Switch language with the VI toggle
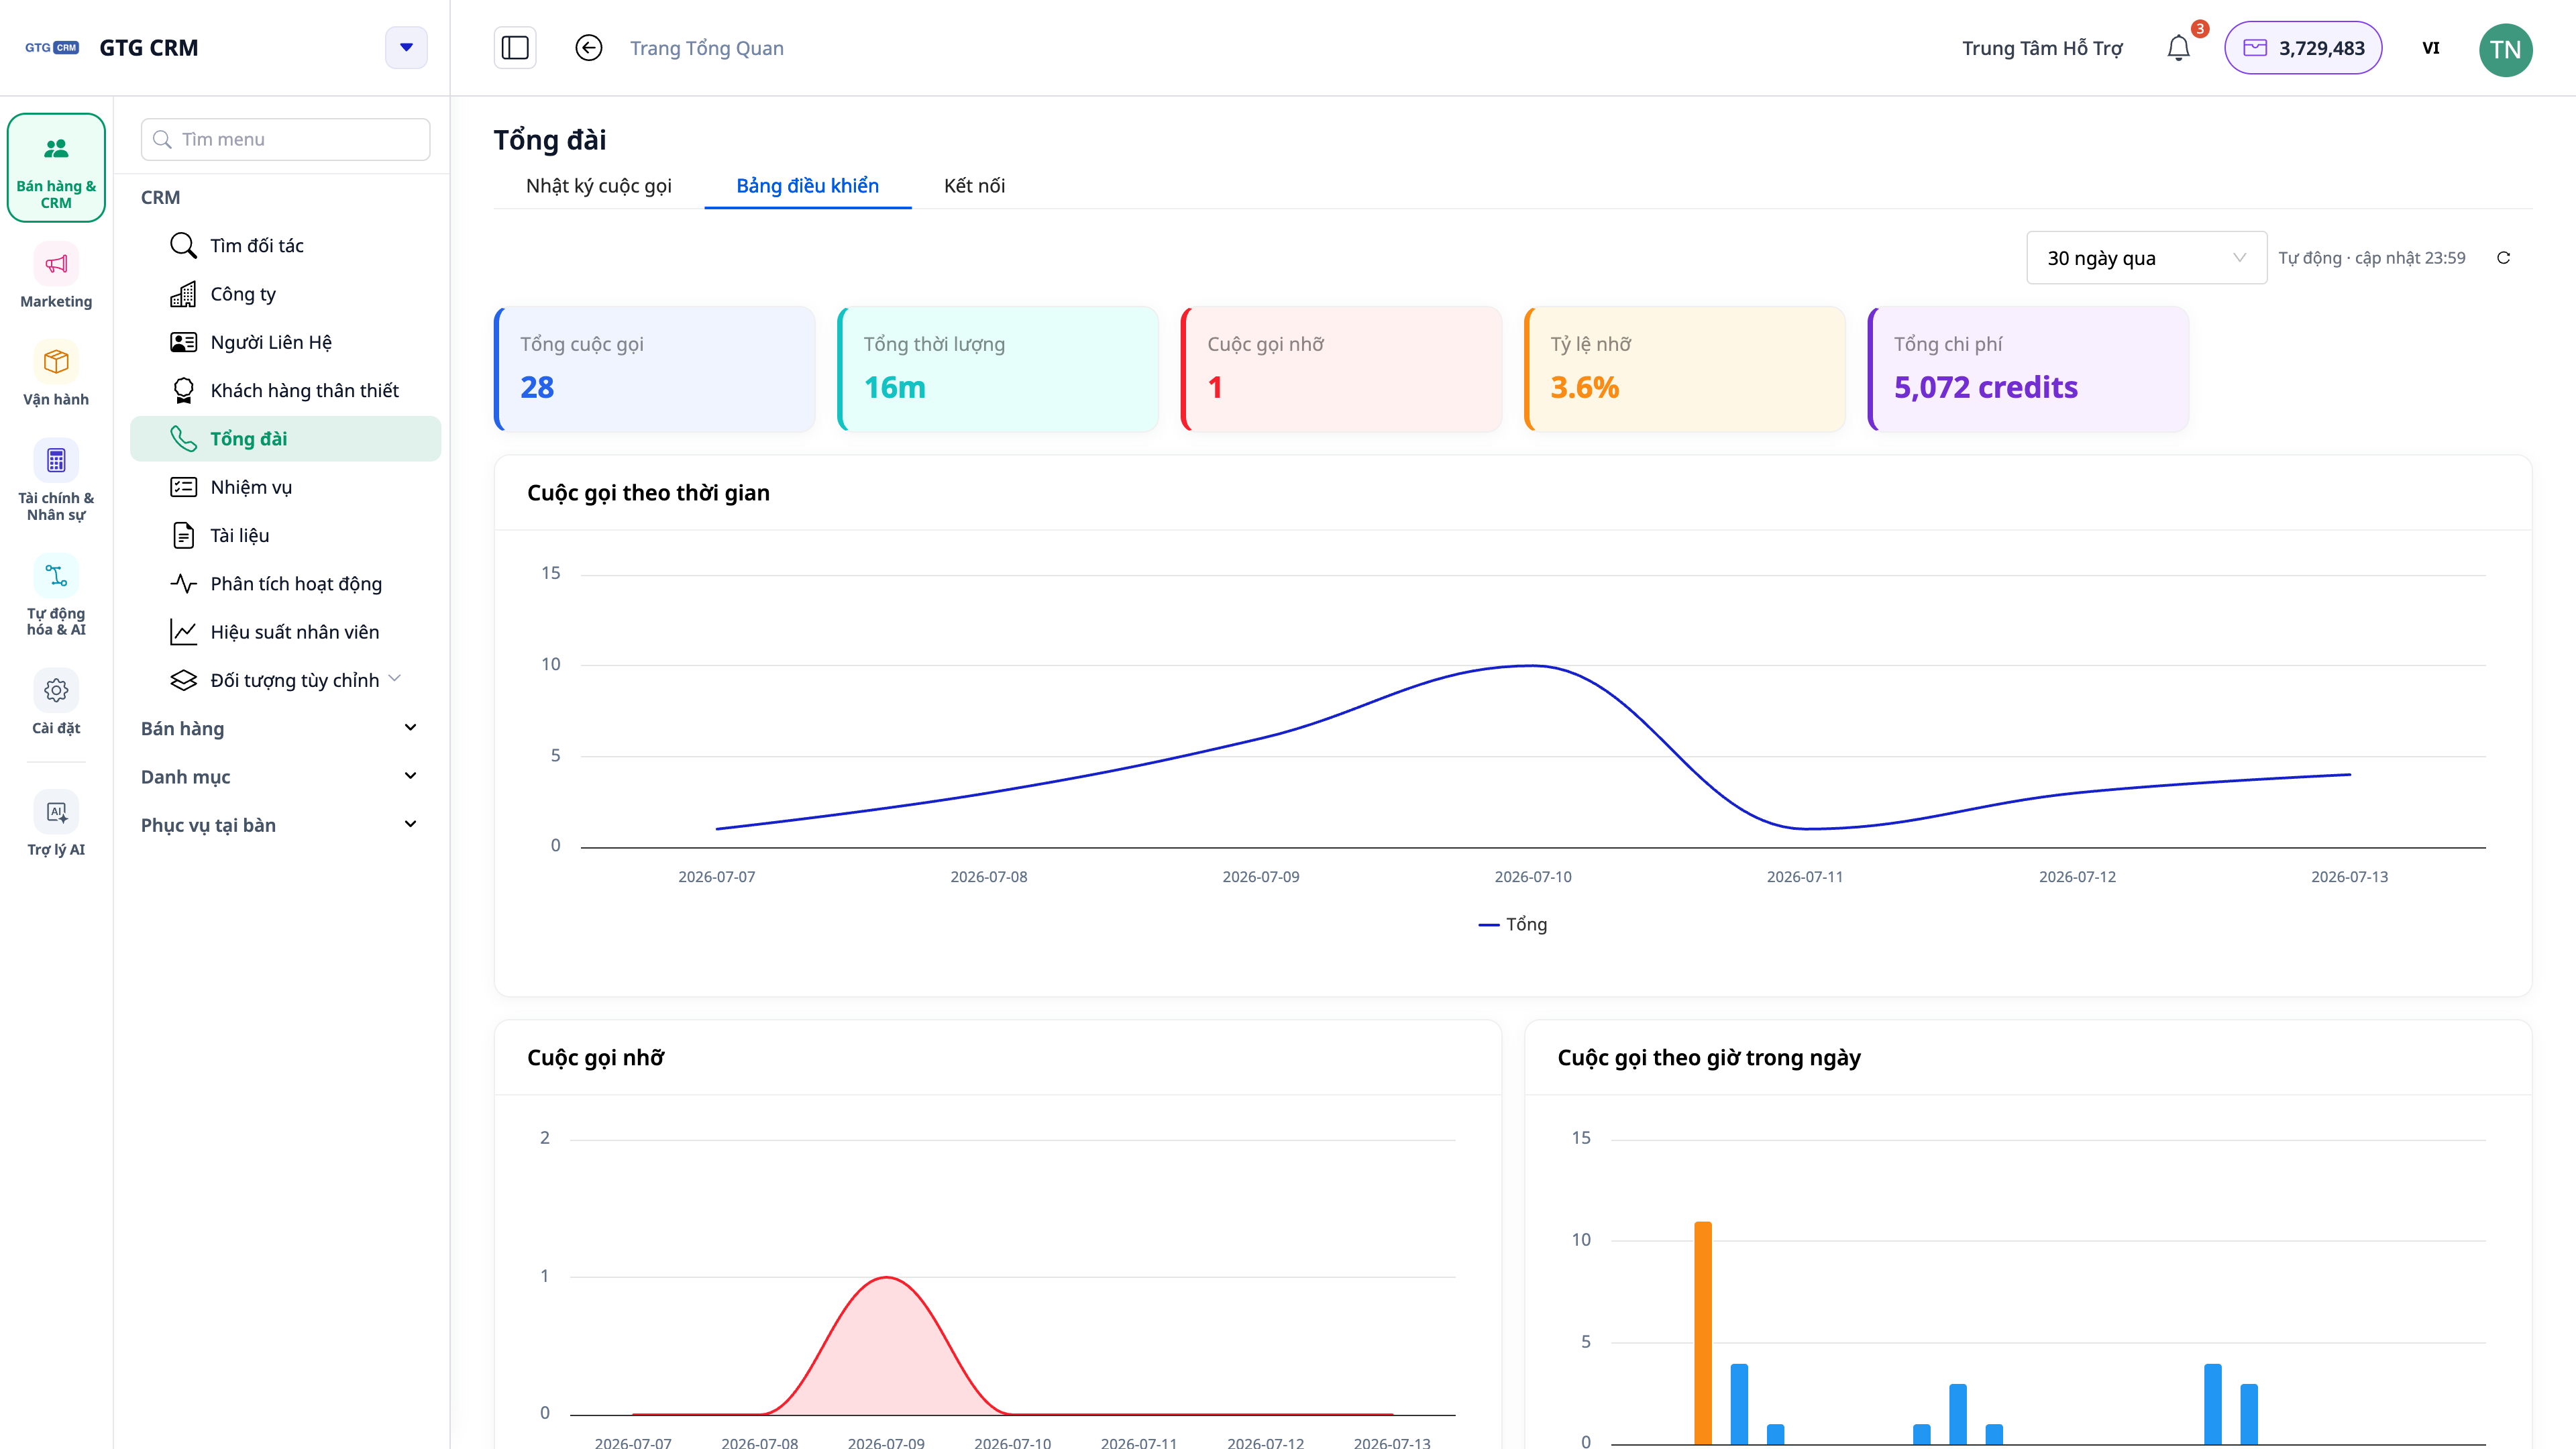The width and height of the screenshot is (2576, 1449). tap(2431, 48)
